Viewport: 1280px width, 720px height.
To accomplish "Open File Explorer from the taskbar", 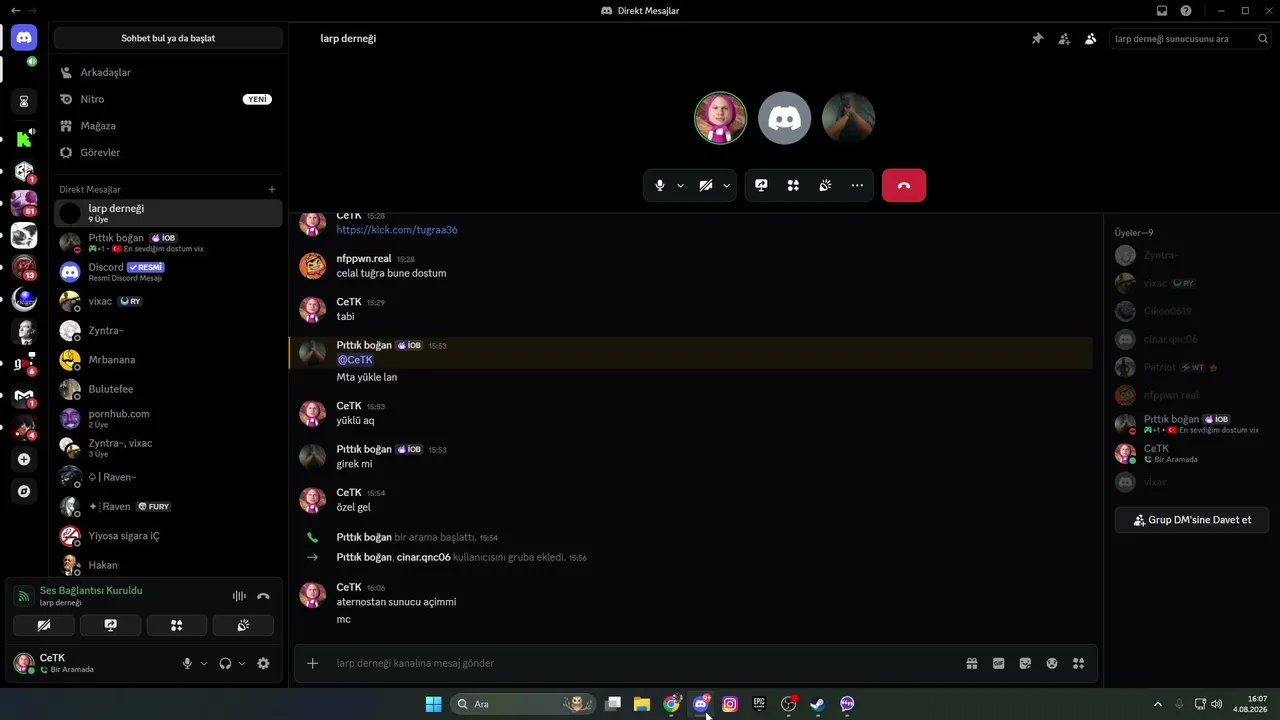I will pos(642,704).
